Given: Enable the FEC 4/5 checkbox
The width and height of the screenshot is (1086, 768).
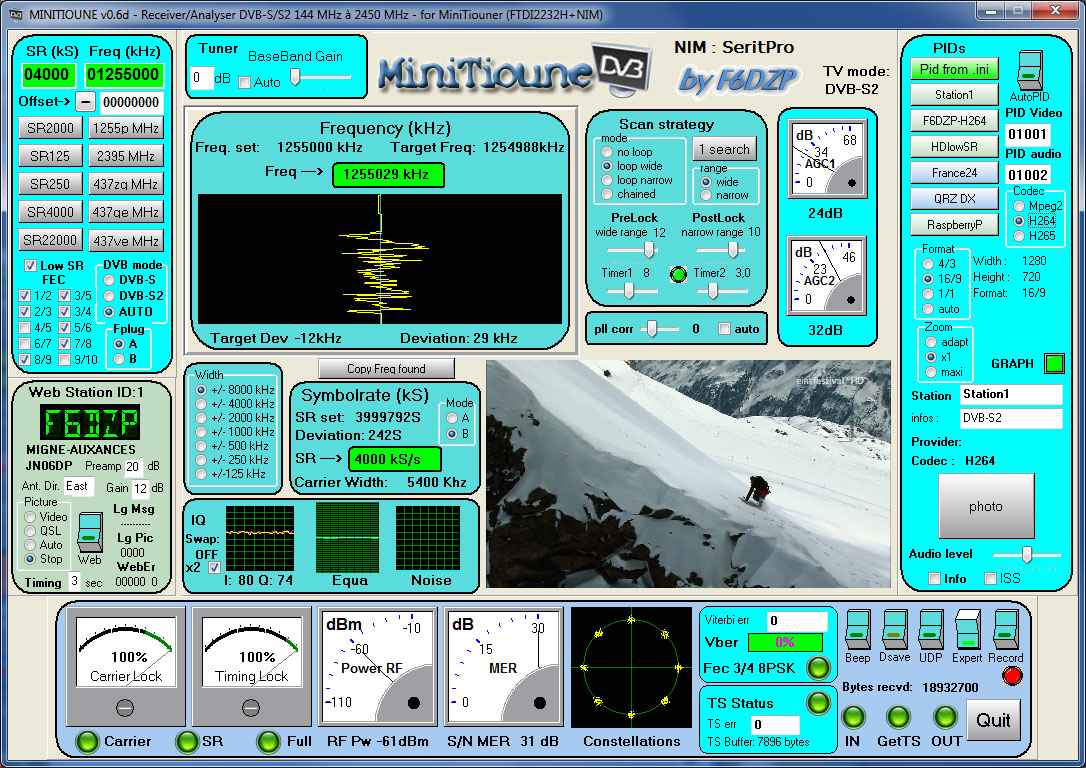Looking at the screenshot, I should (x=24, y=328).
